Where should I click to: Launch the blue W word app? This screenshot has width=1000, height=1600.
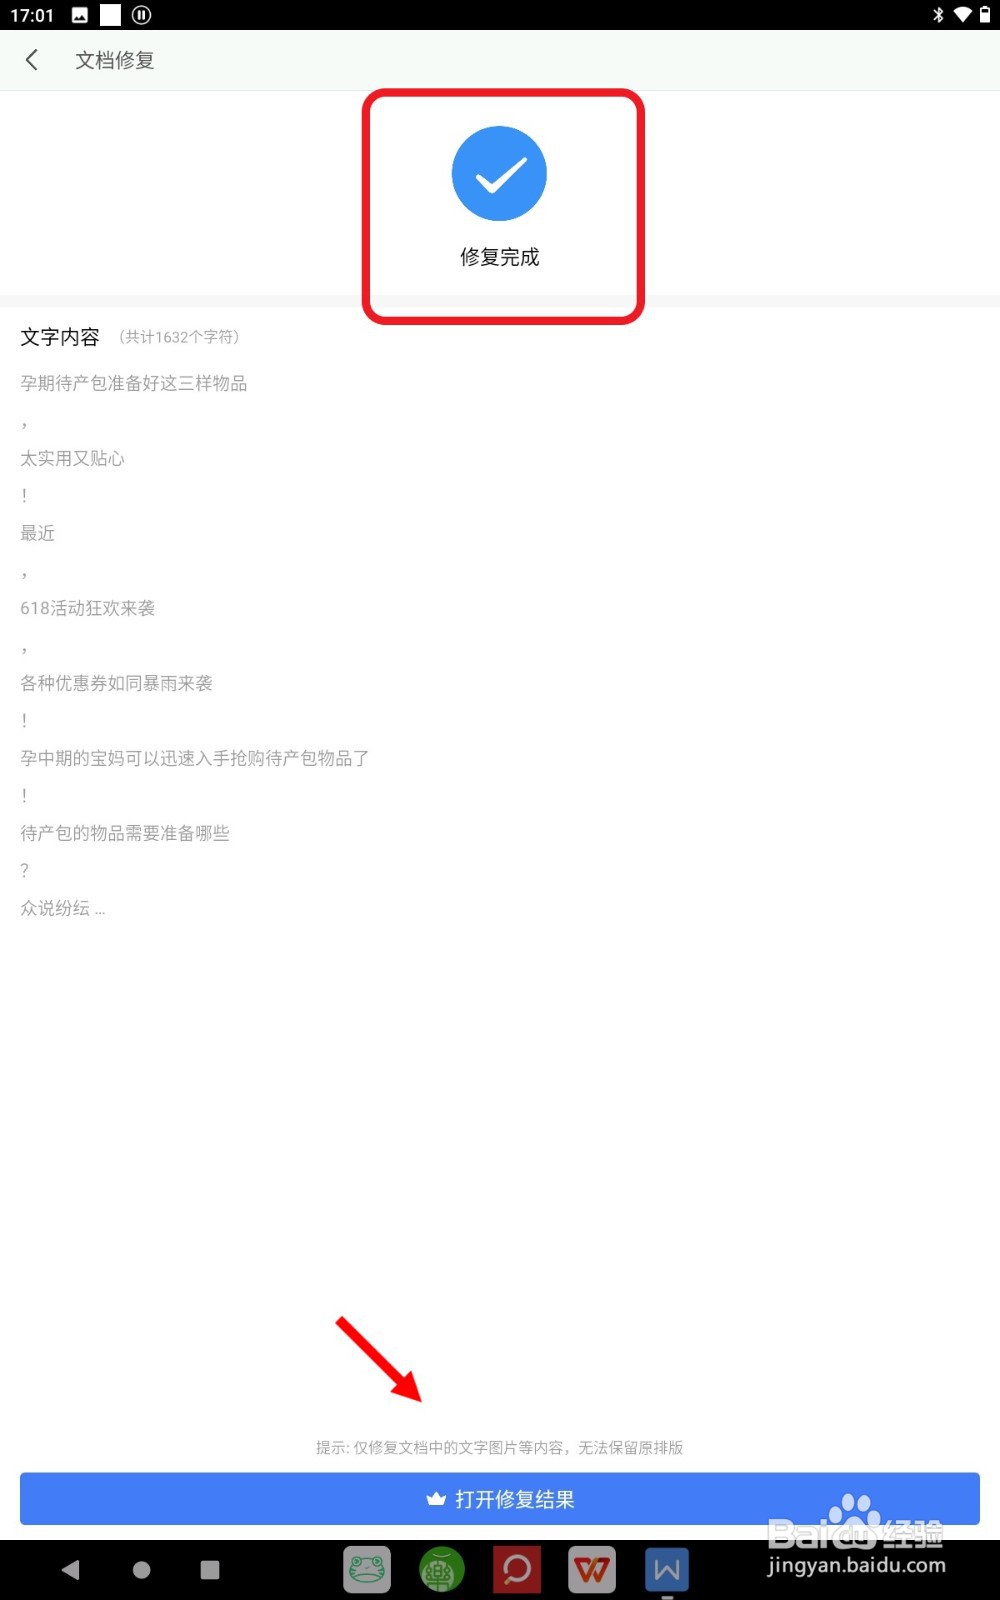(667, 1569)
